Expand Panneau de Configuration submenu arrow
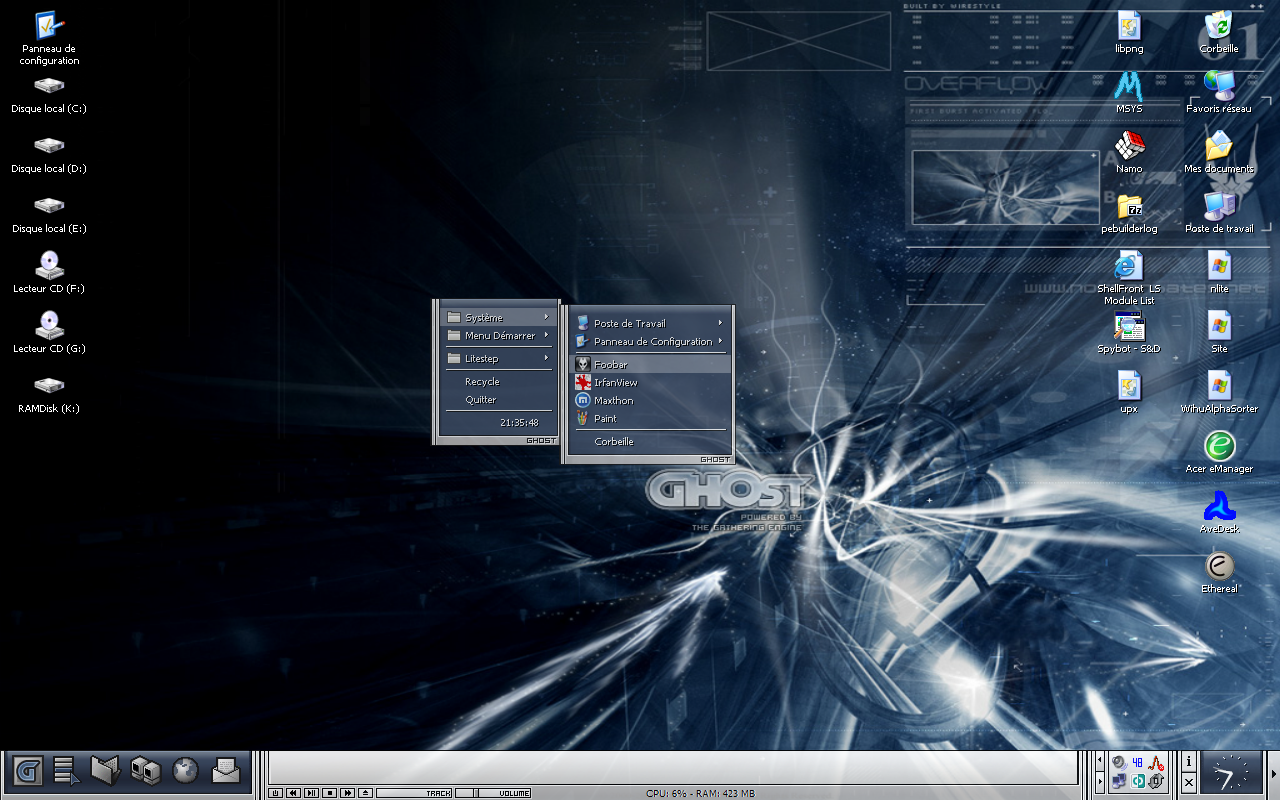1280x800 pixels. point(720,341)
